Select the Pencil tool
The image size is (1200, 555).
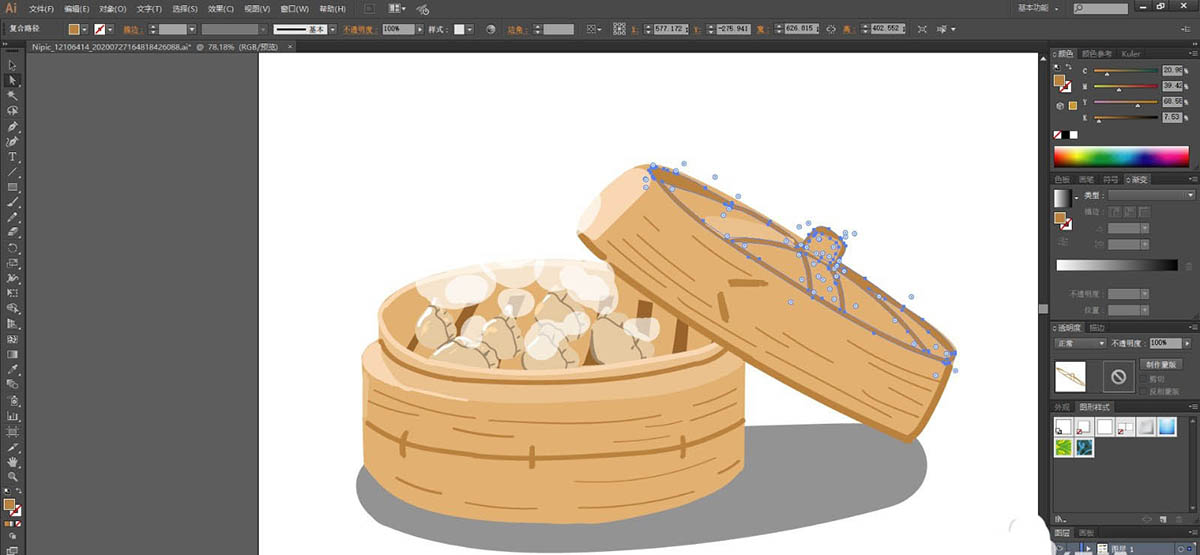(x=13, y=217)
